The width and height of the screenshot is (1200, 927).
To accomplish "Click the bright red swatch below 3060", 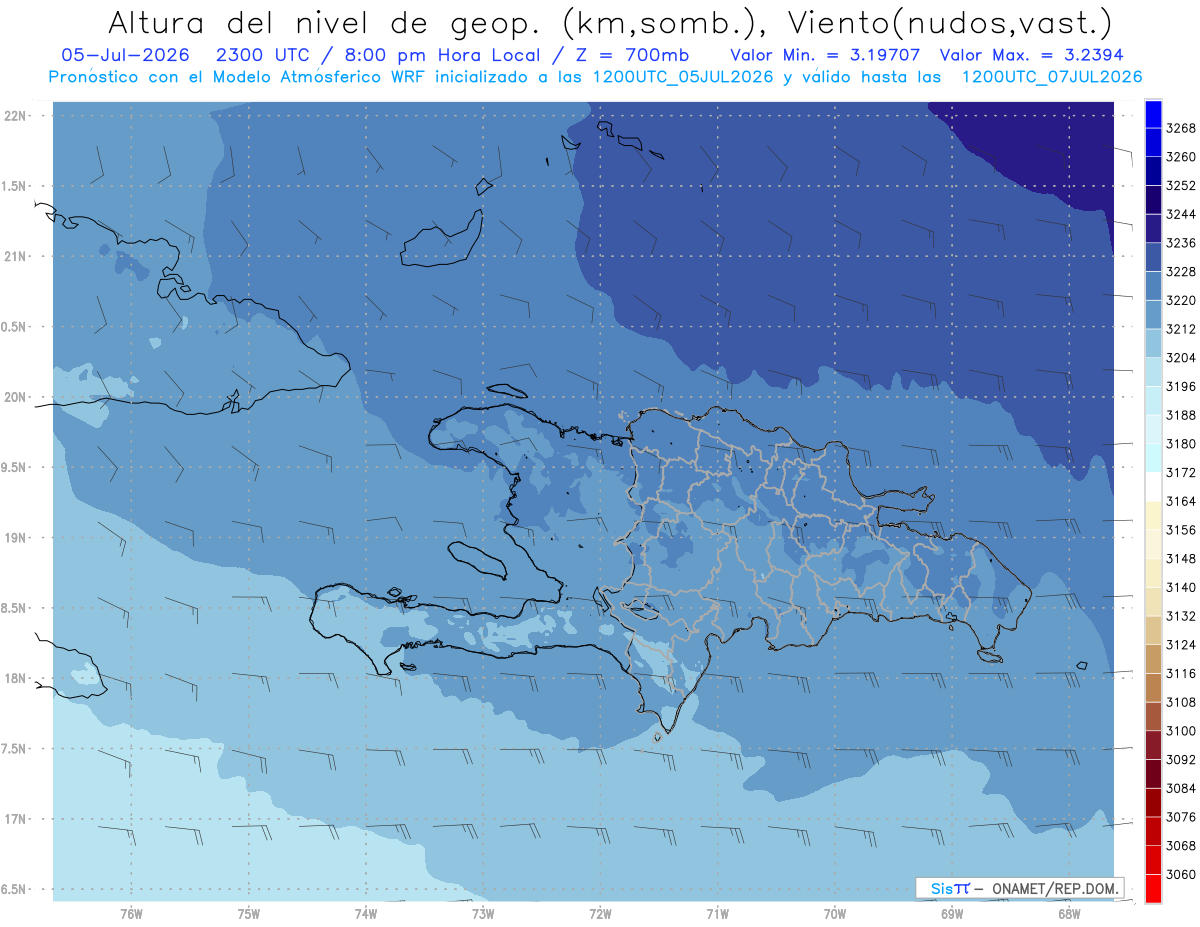I will pyautogui.click(x=1153, y=888).
